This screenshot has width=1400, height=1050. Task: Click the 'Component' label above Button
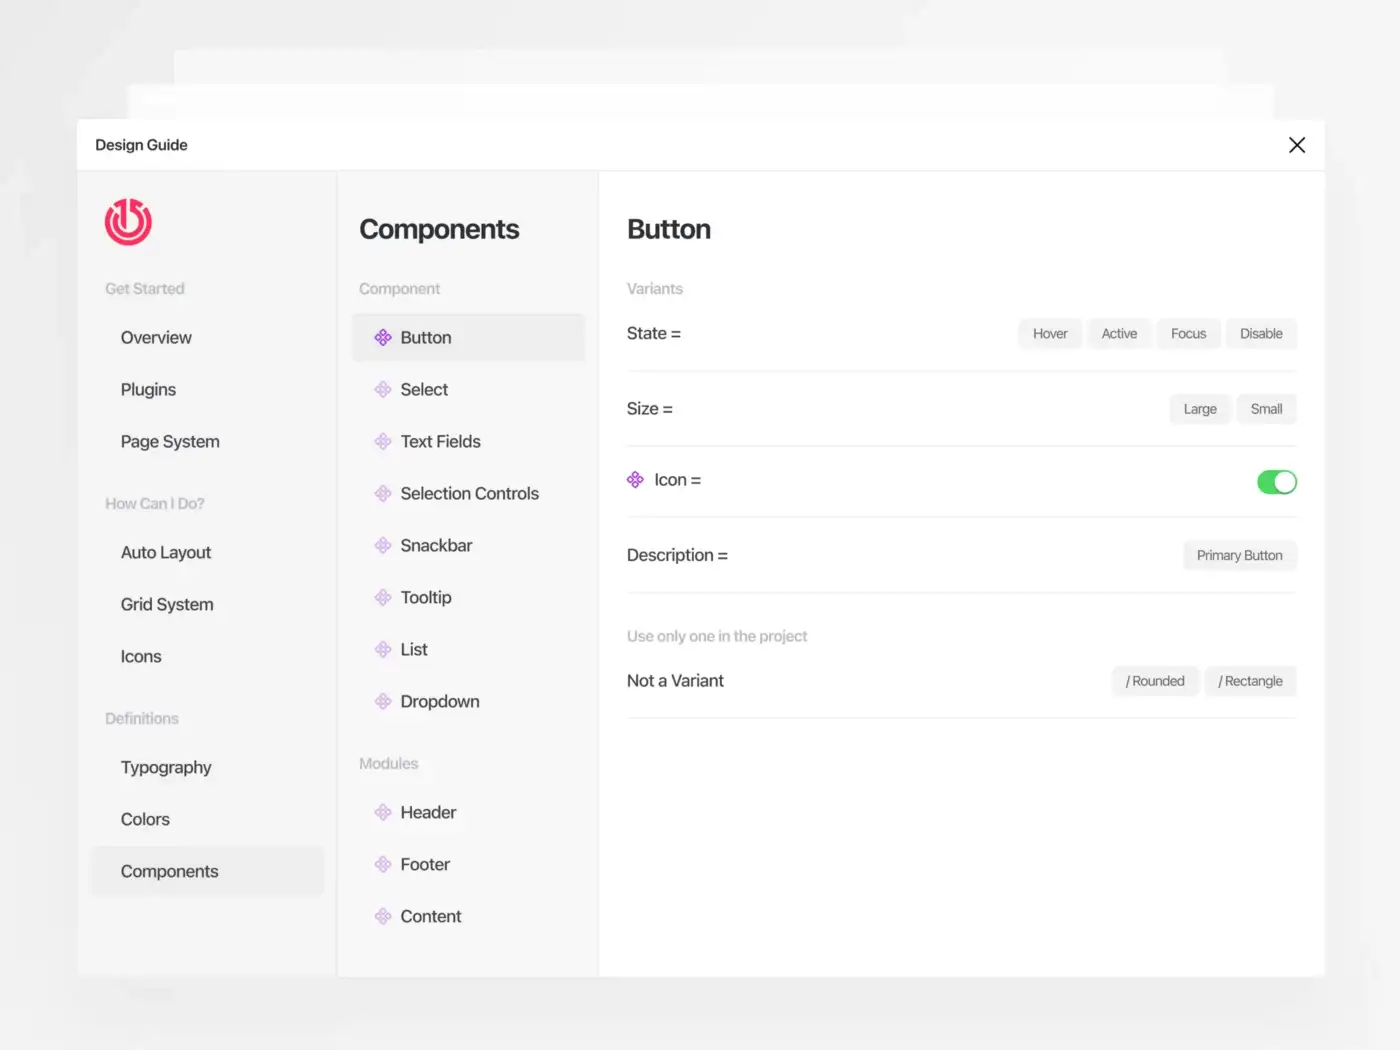(x=399, y=289)
